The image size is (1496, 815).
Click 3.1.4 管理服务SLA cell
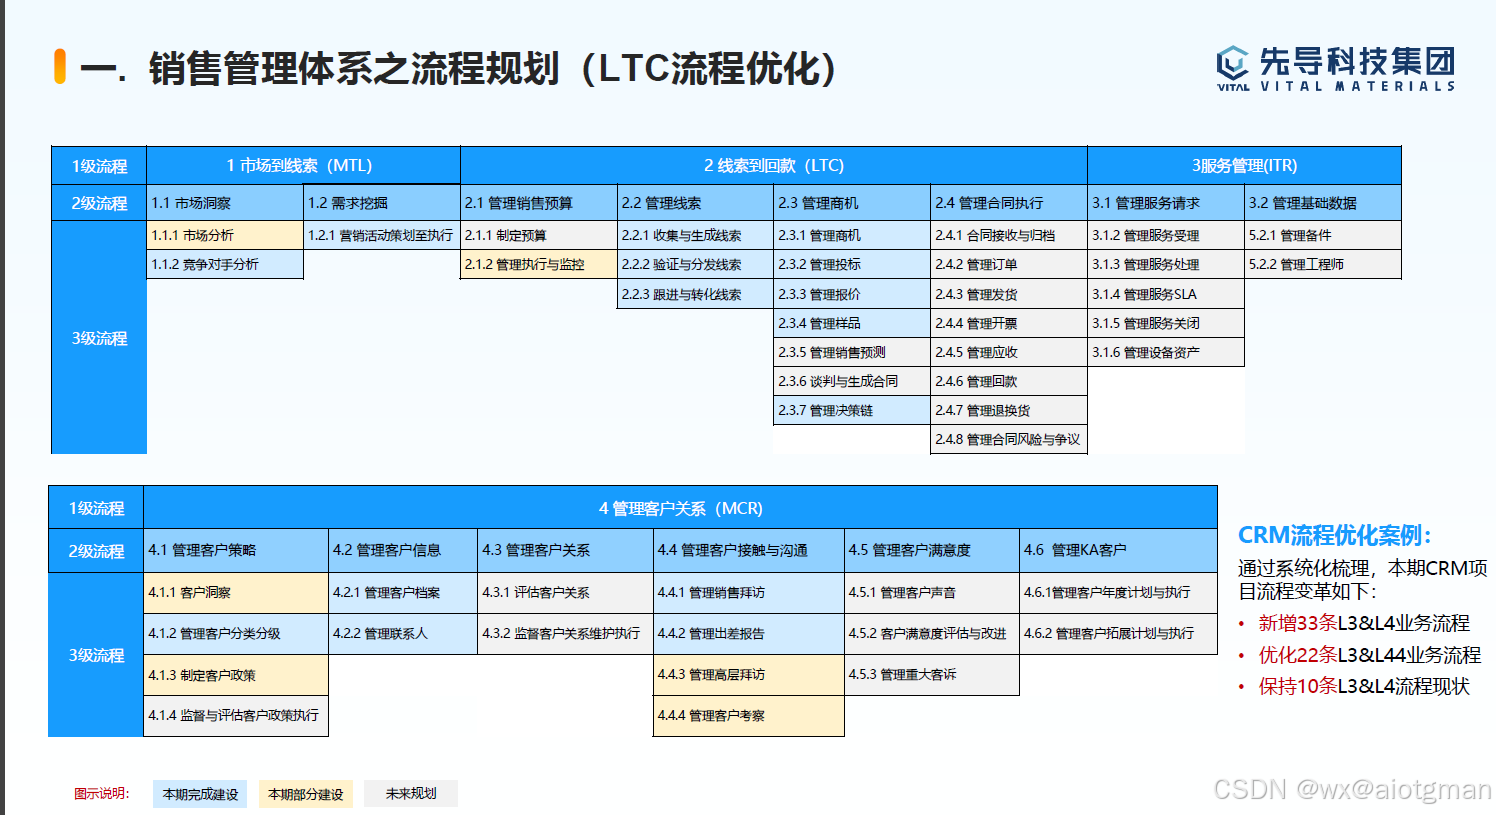click(x=1166, y=294)
